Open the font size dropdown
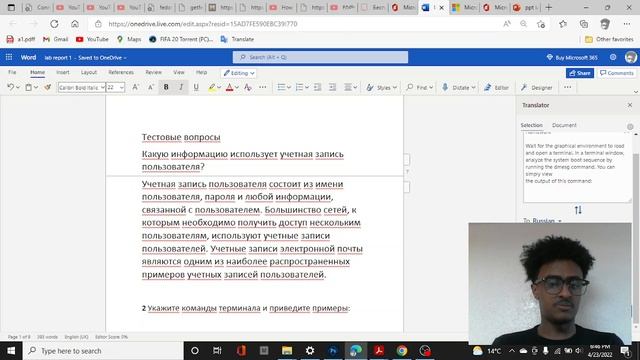The image size is (640, 360). click(x=122, y=87)
